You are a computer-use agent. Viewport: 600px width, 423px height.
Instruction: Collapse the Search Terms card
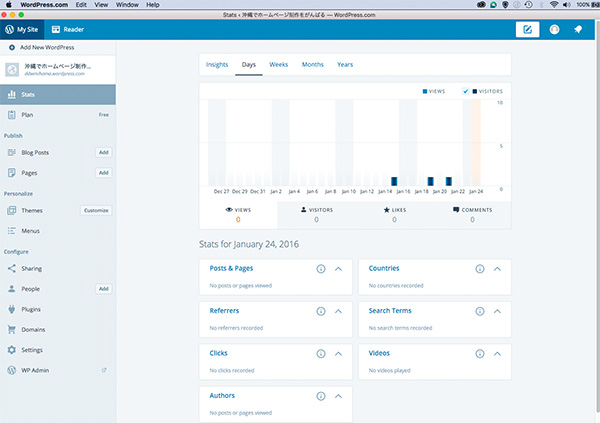[497, 311]
